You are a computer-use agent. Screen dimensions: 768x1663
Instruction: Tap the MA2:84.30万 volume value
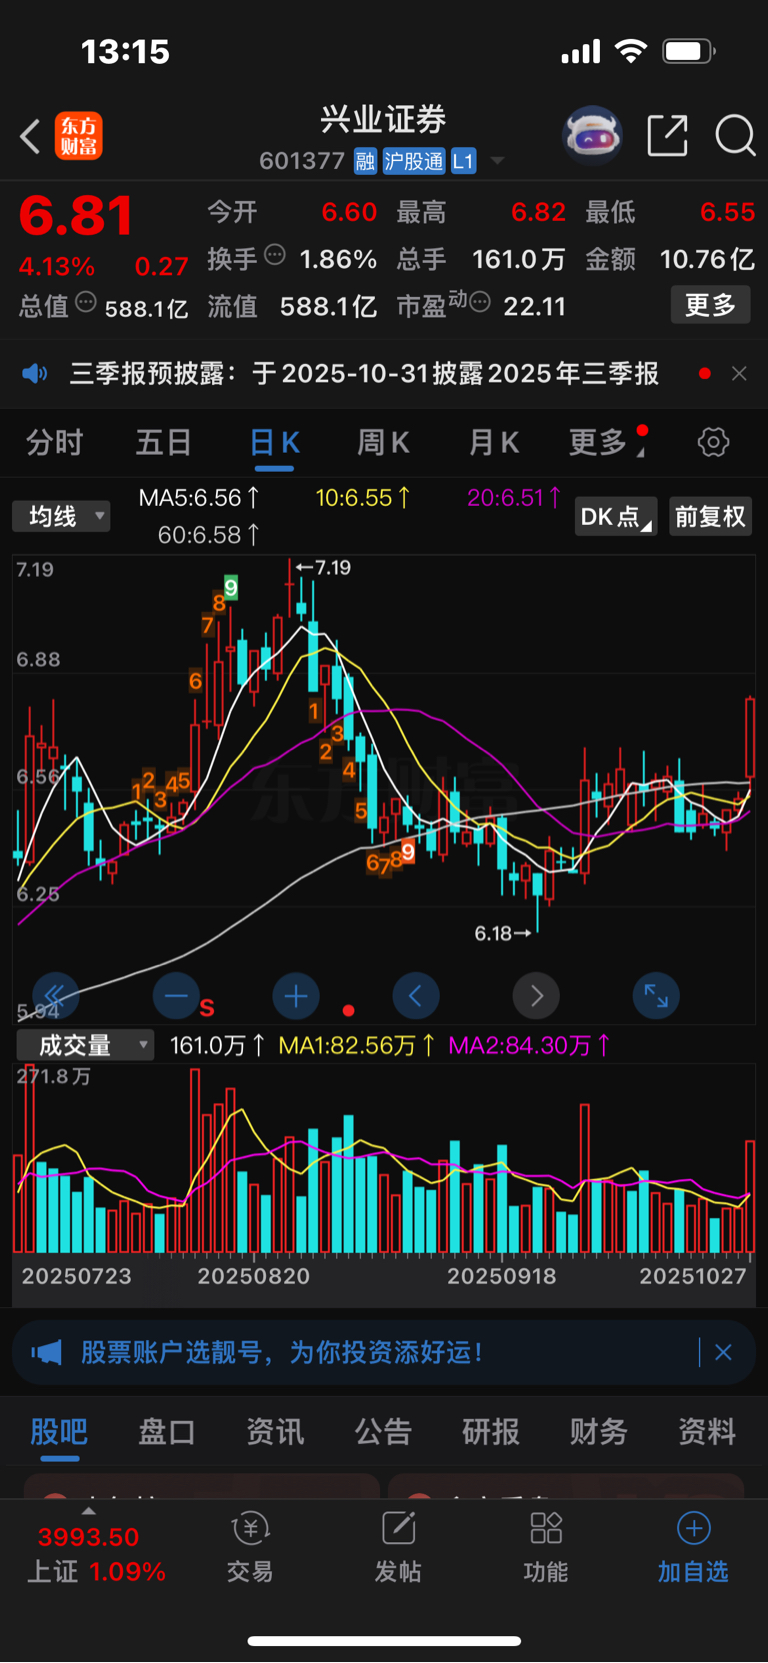[529, 1046]
